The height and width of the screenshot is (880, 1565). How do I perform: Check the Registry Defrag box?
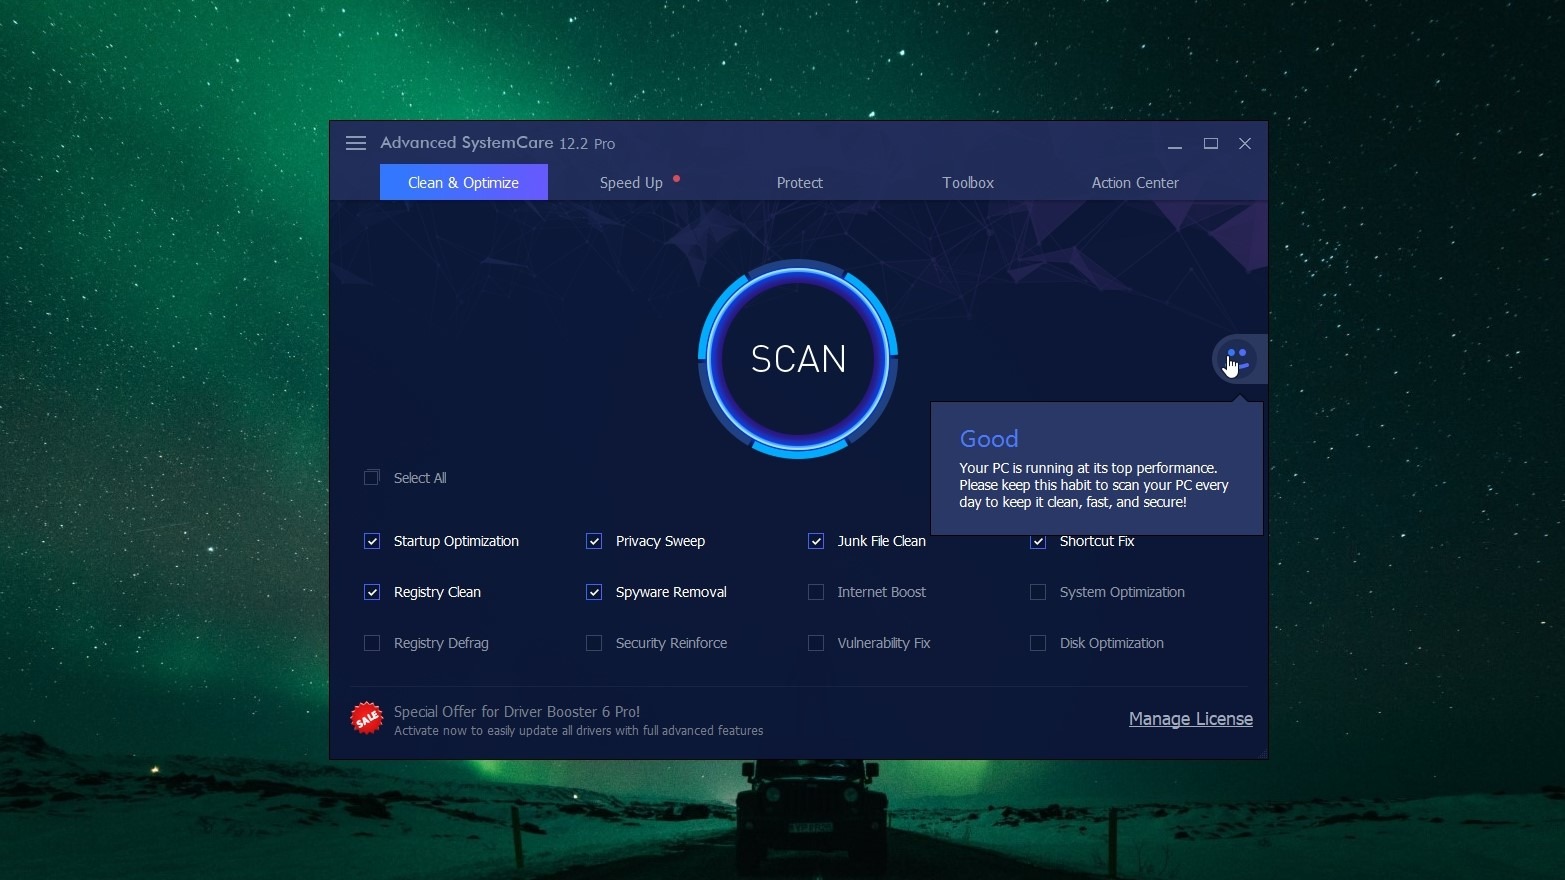pyautogui.click(x=372, y=643)
